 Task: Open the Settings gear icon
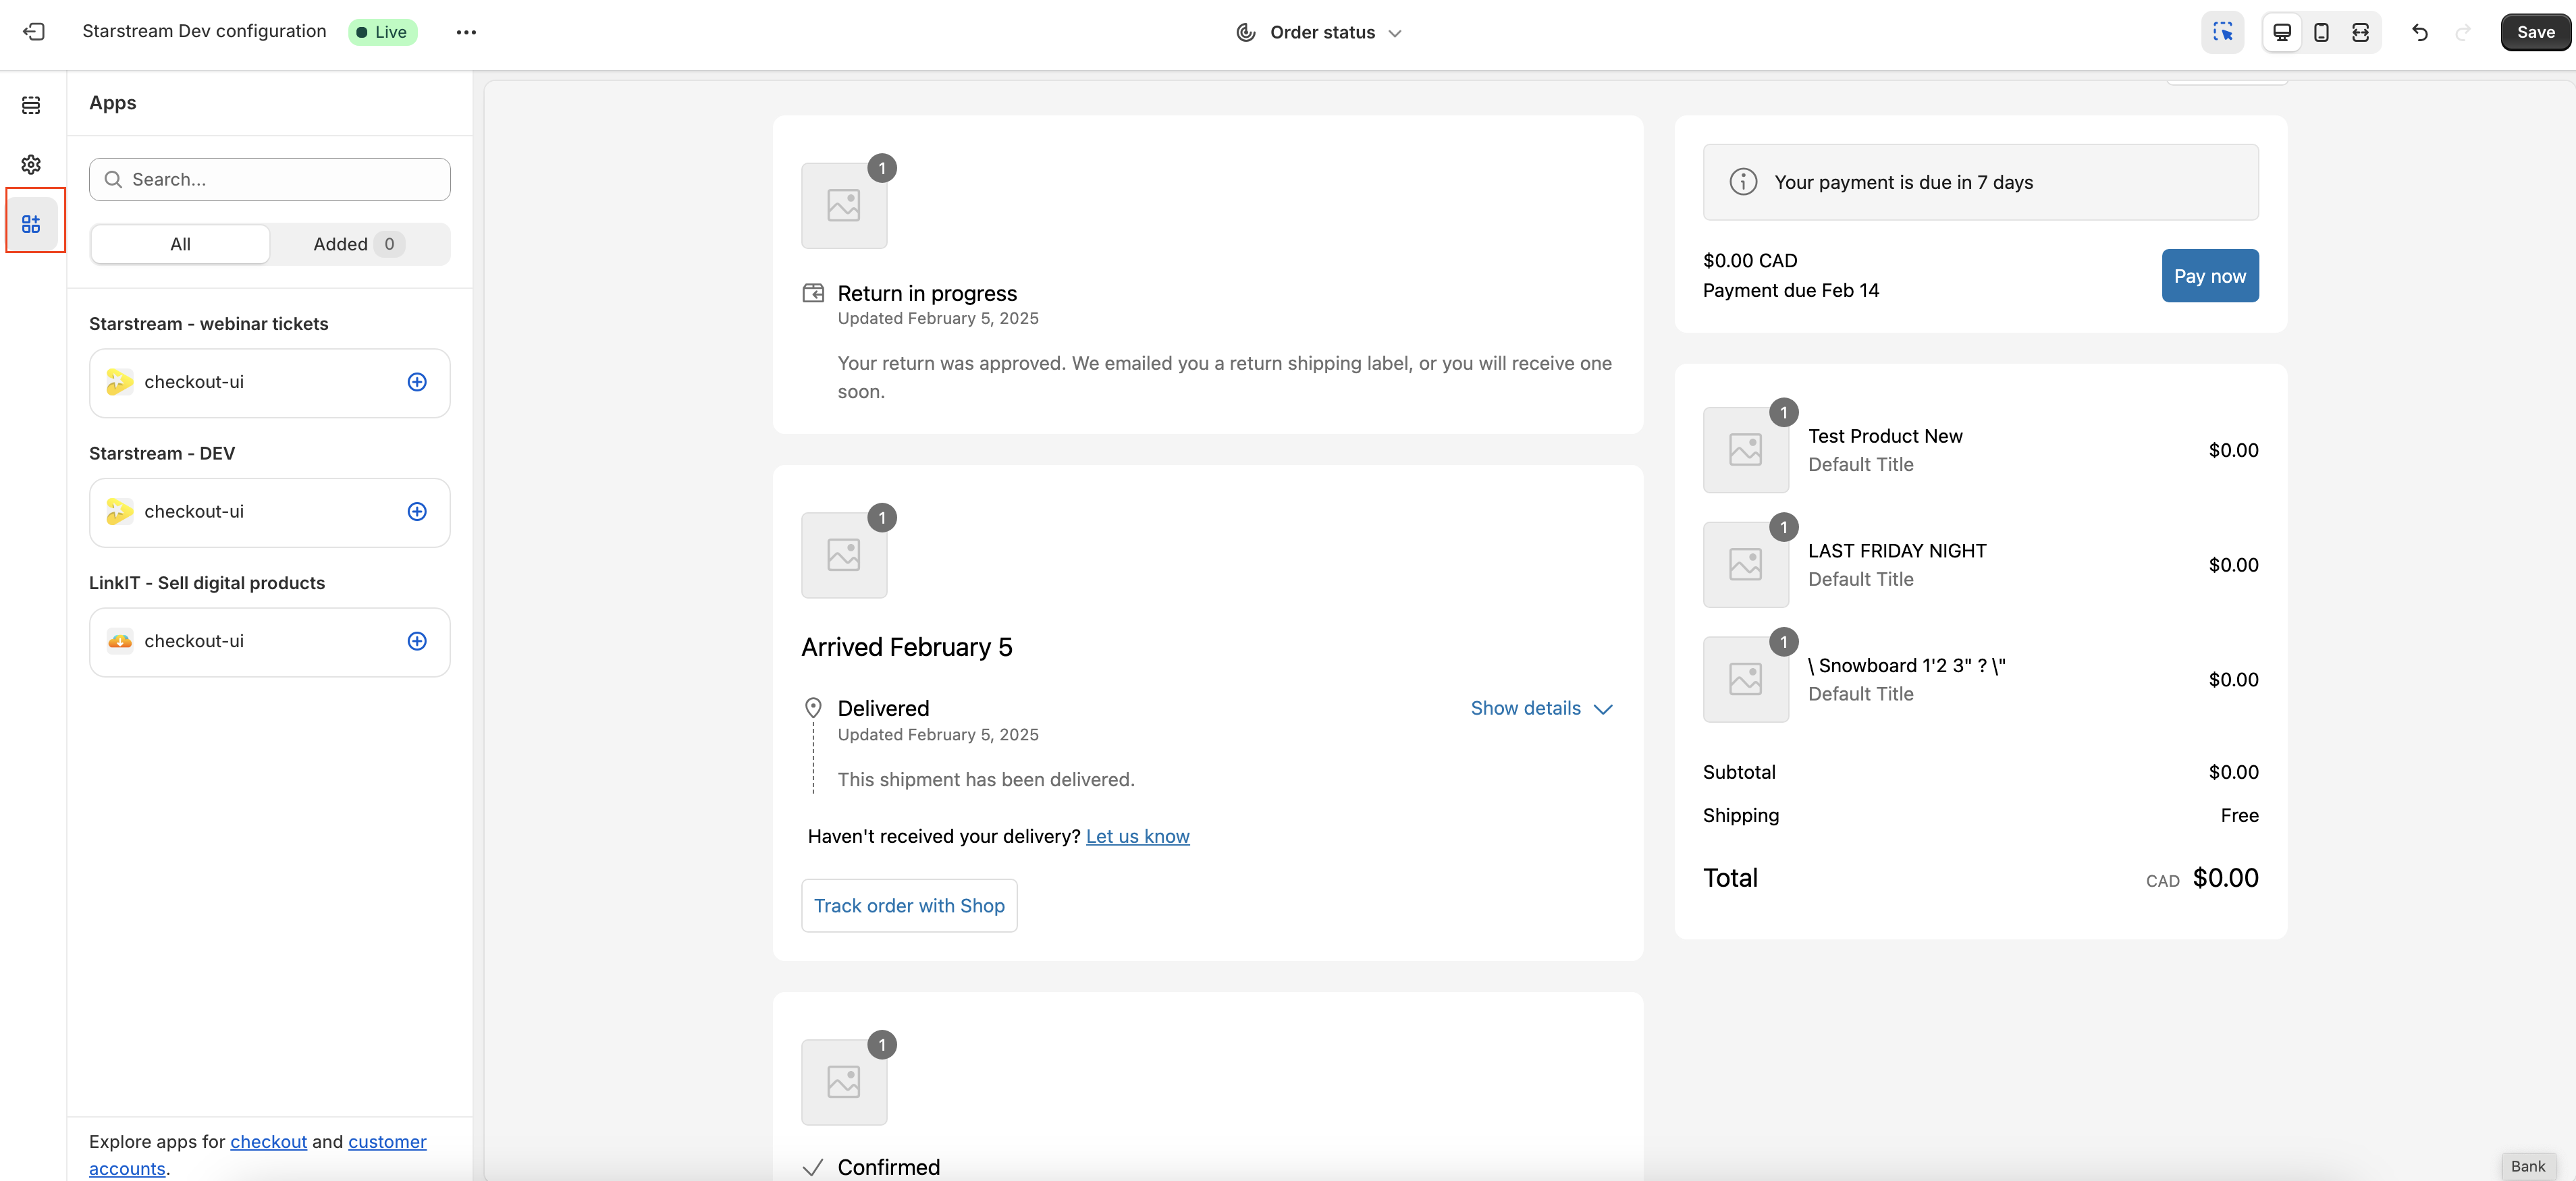point(31,164)
